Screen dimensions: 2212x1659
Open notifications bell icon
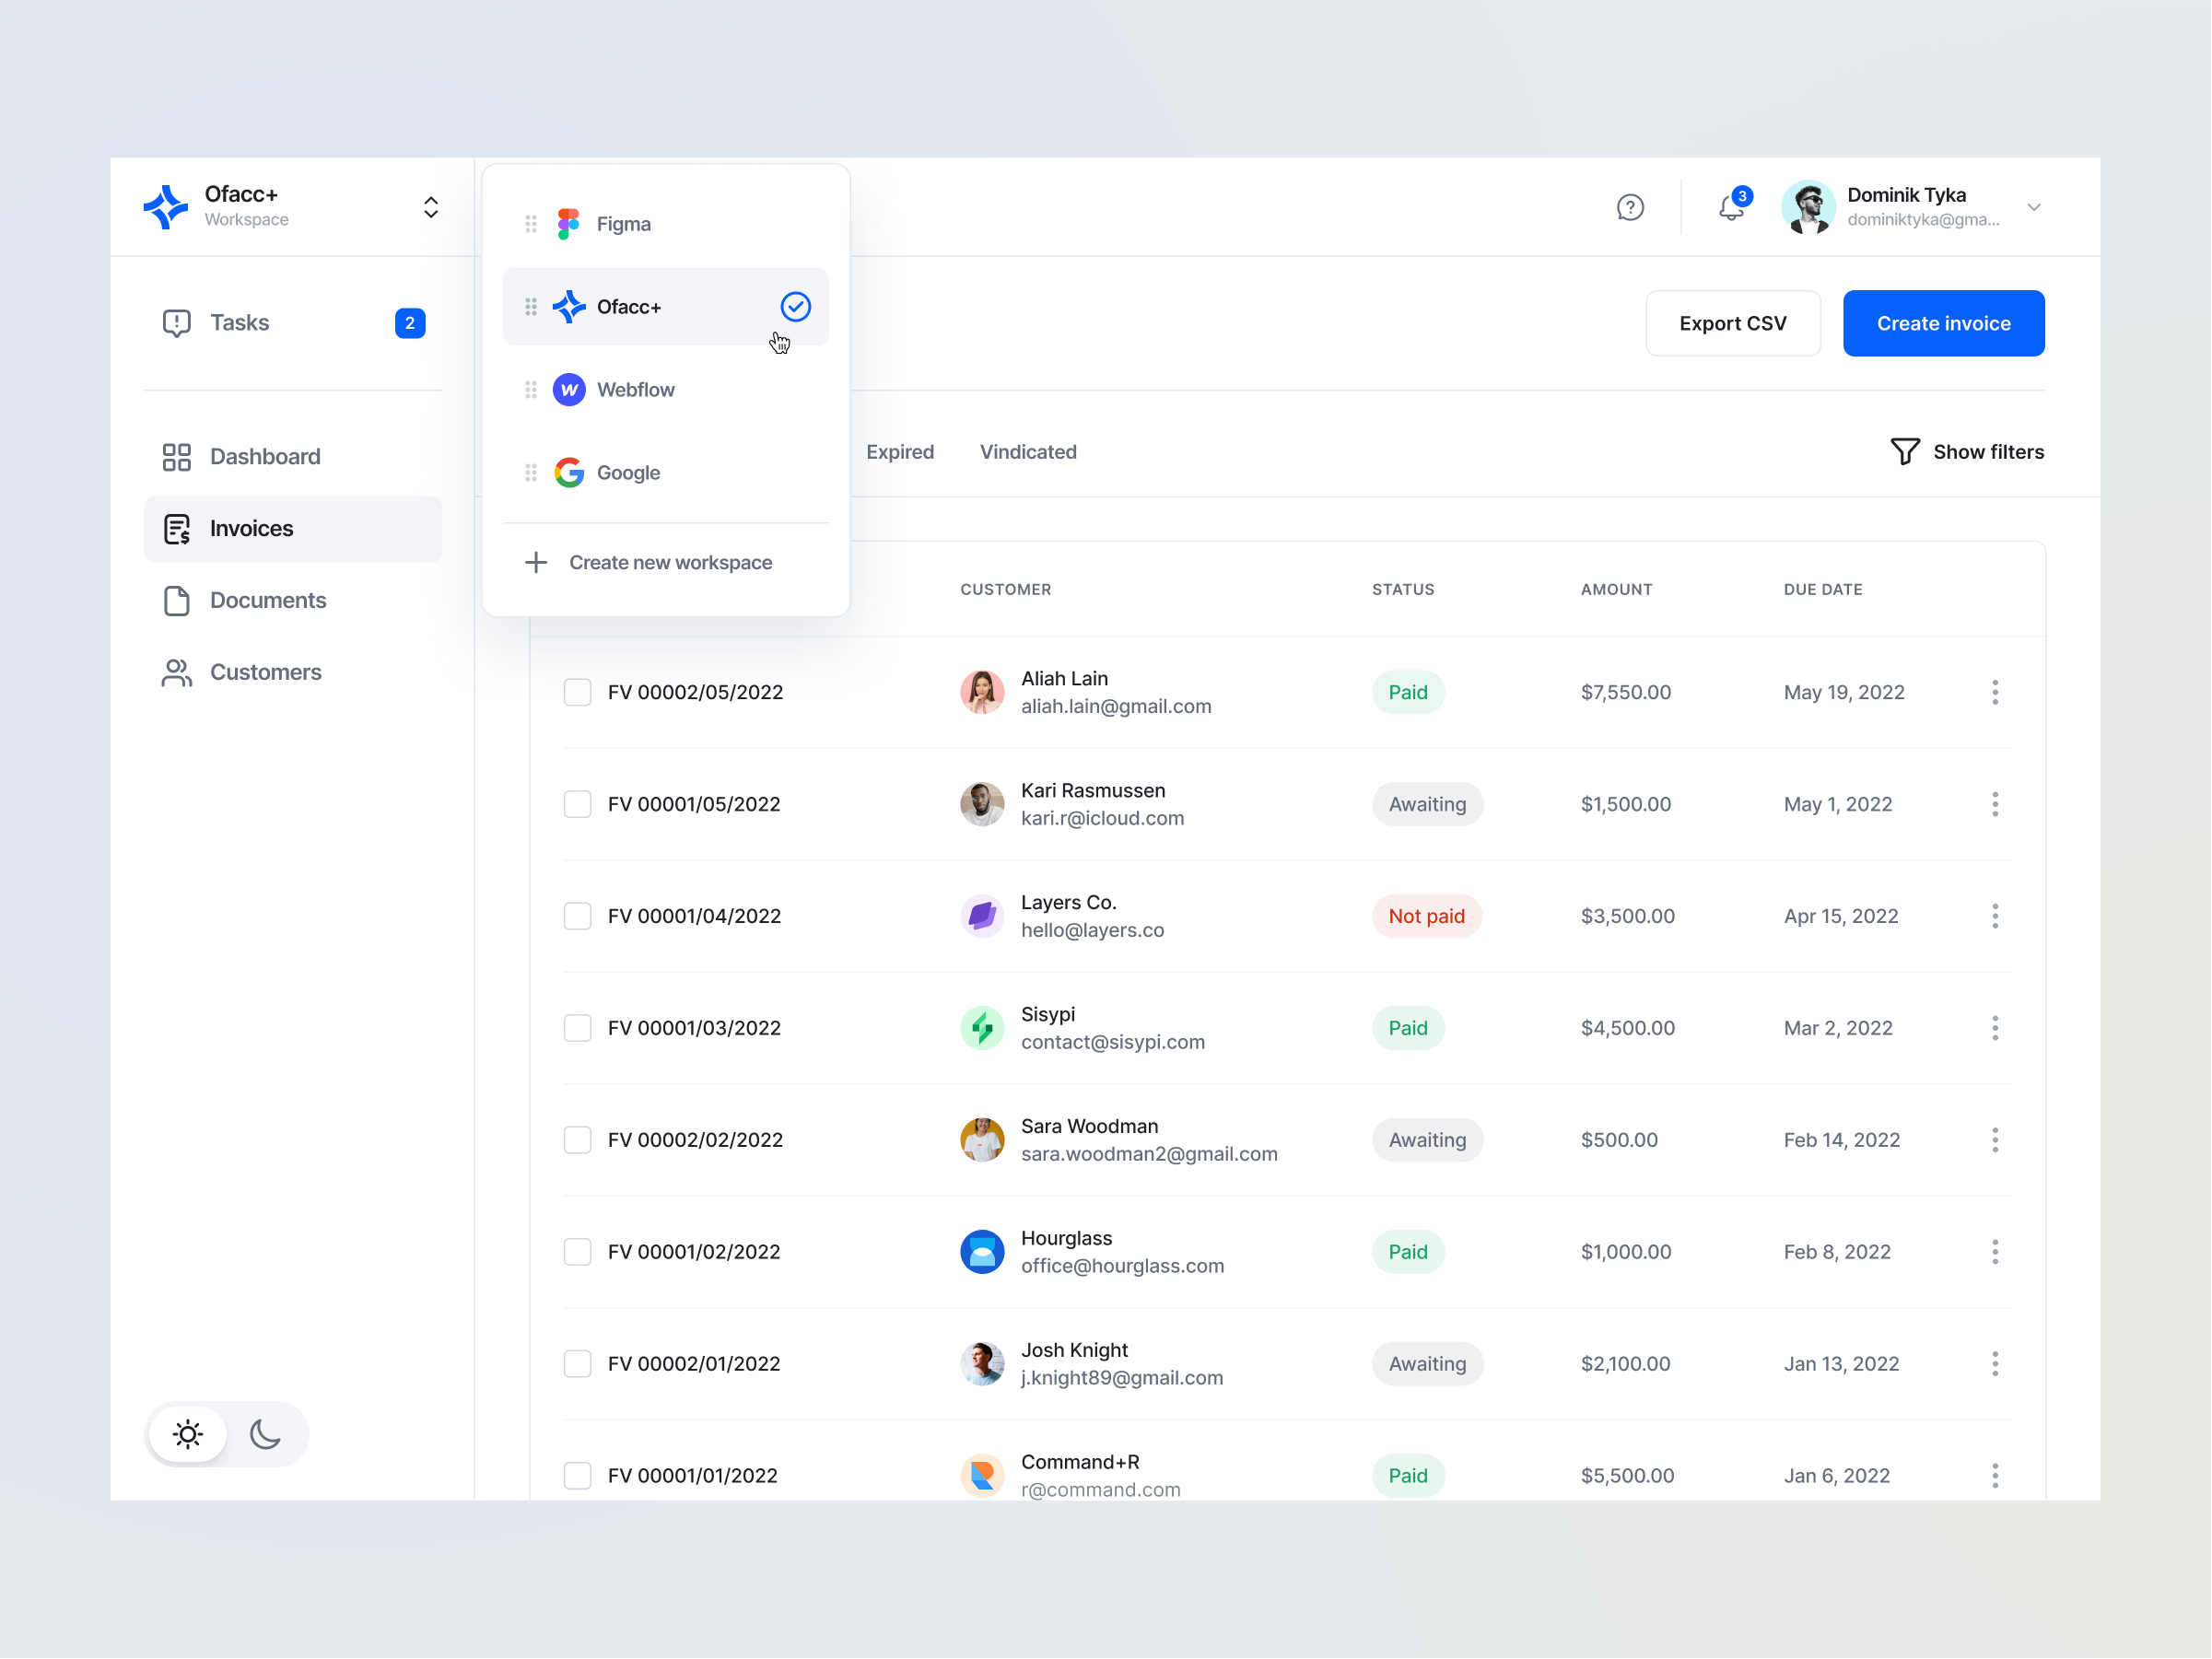1731,205
